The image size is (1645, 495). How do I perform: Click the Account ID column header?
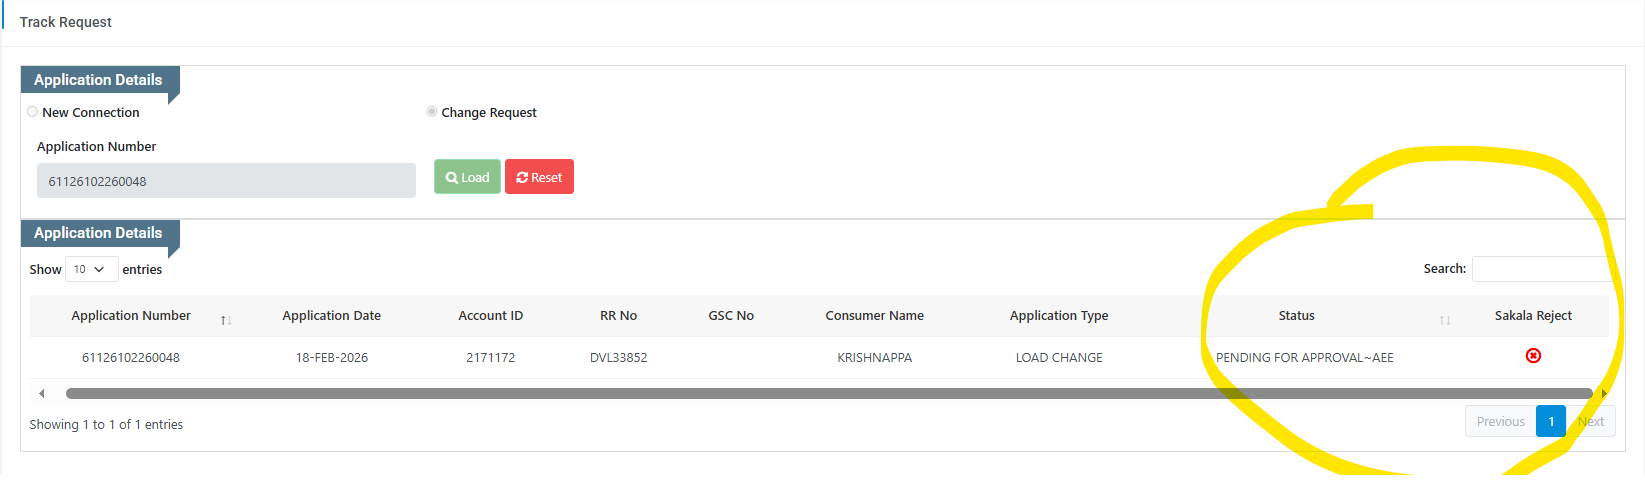click(x=490, y=315)
